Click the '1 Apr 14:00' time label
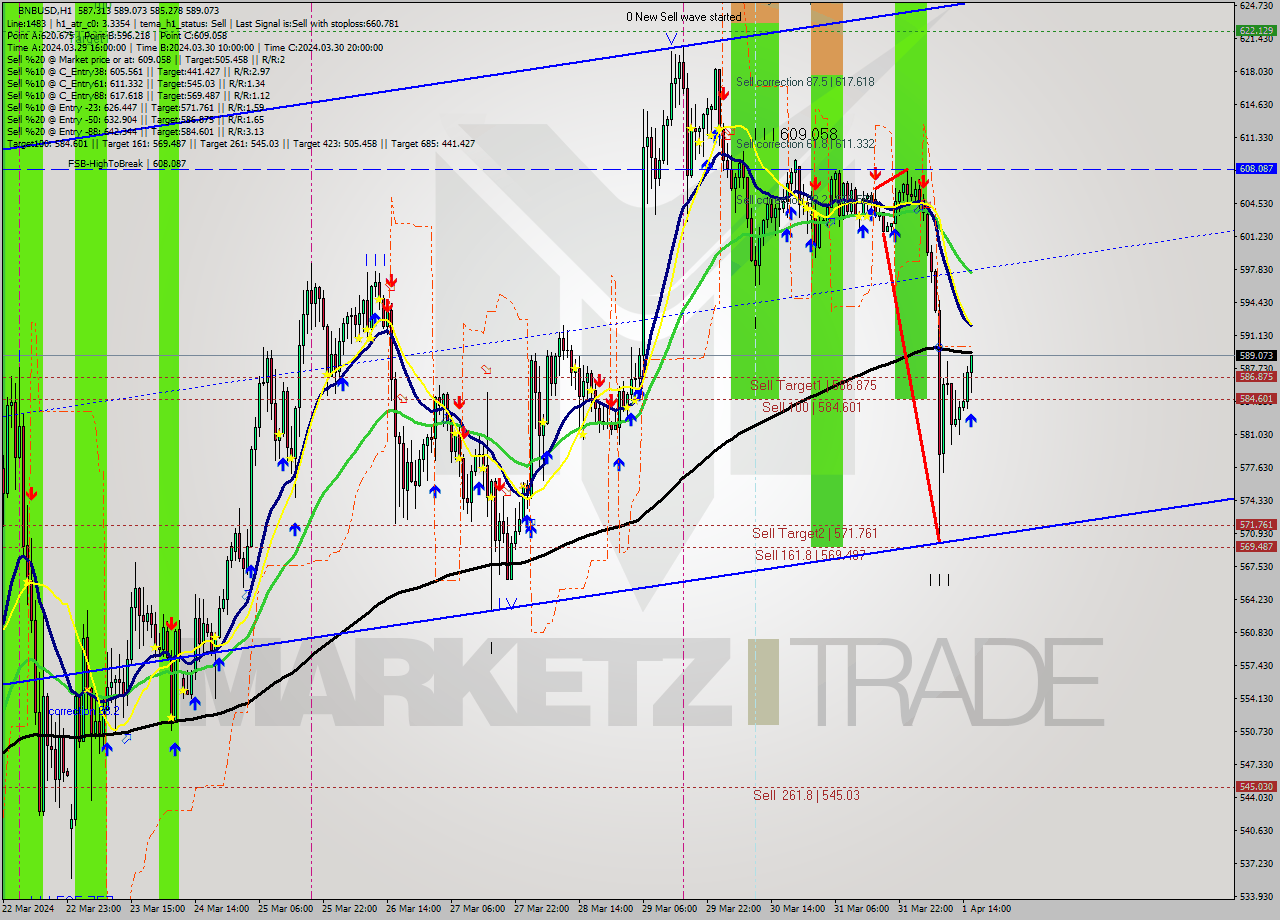Viewport: 1280px width, 920px height. coord(987,909)
